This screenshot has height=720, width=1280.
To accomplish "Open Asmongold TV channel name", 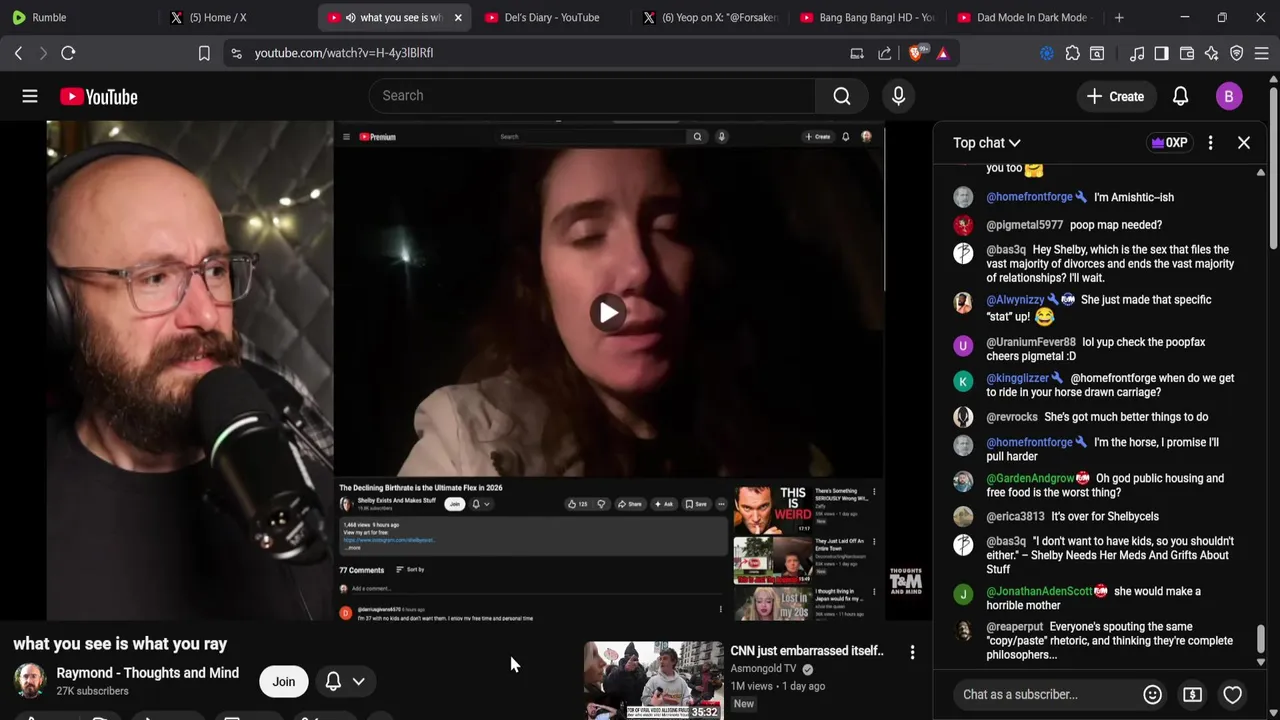I will 763,669.
